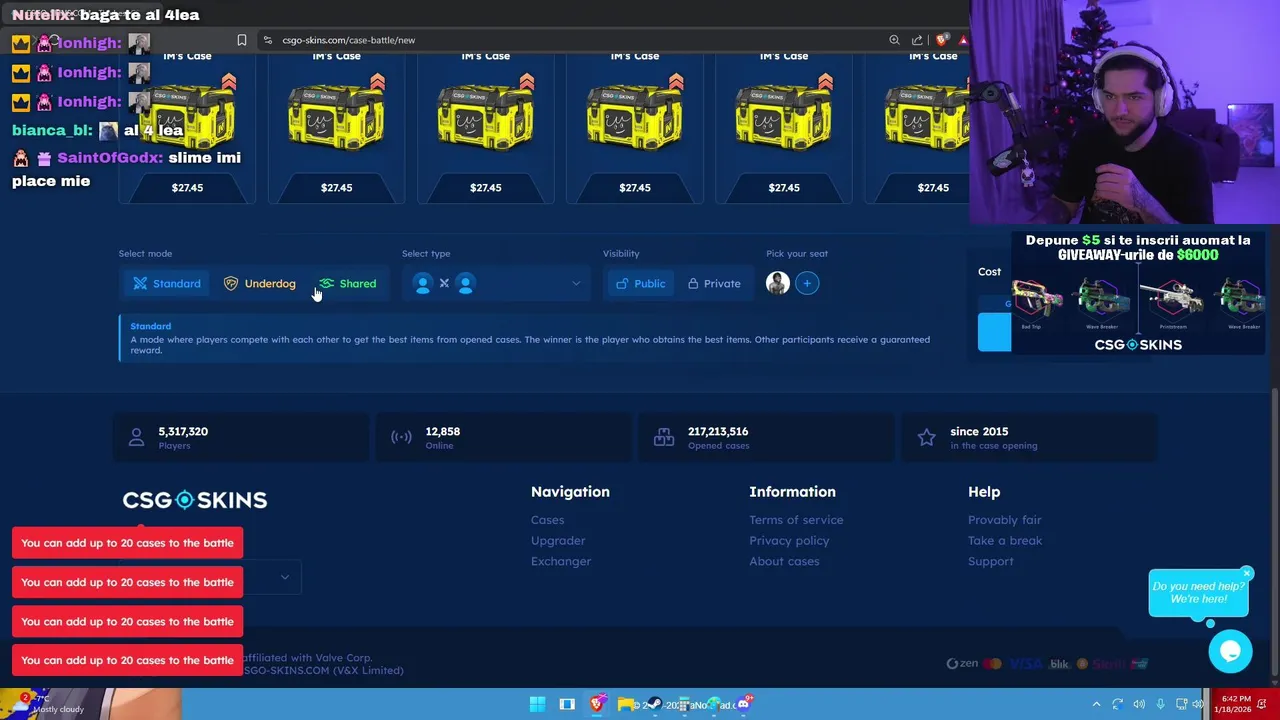Open the Select type dropdown arrow
The height and width of the screenshot is (720, 1280).
(576, 284)
